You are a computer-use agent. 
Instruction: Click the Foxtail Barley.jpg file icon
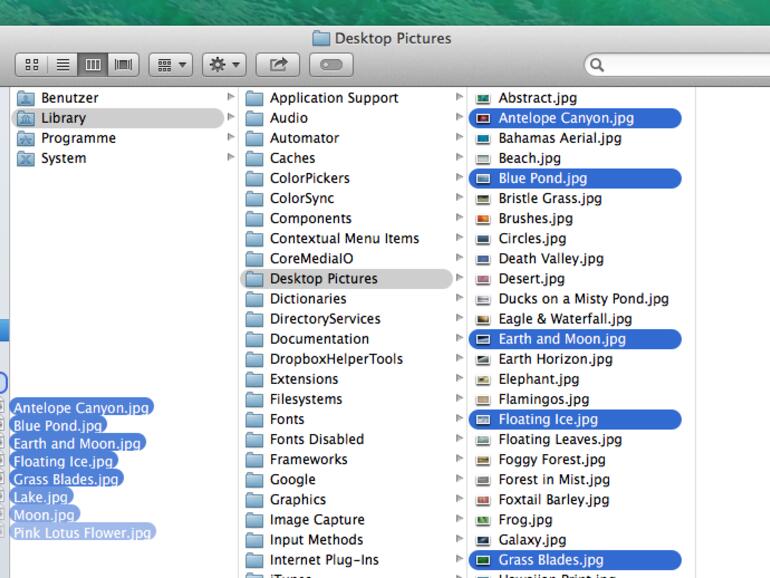(x=483, y=500)
